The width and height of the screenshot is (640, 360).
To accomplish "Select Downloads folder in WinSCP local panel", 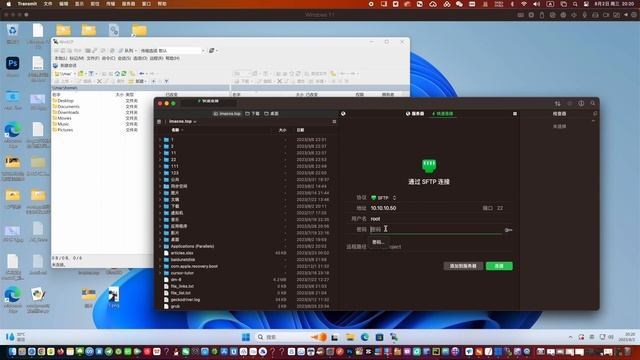I will click(x=68, y=112).
